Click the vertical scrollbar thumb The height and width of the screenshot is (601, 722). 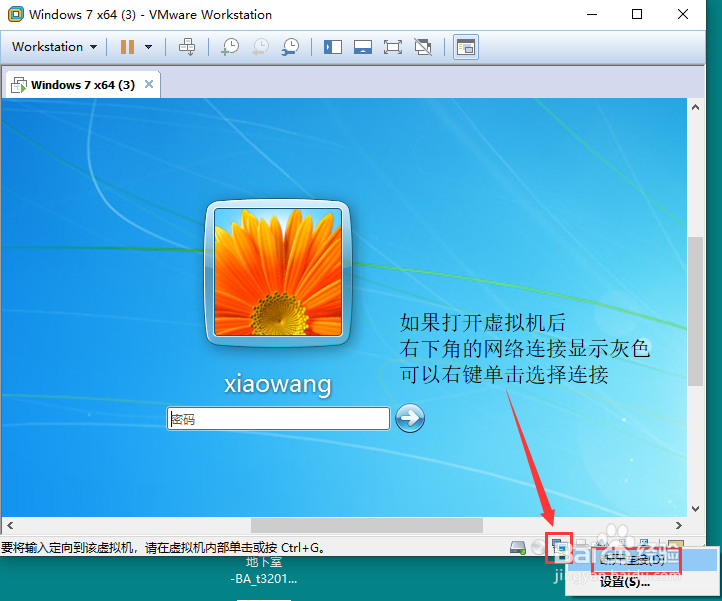tap(695, 311)
